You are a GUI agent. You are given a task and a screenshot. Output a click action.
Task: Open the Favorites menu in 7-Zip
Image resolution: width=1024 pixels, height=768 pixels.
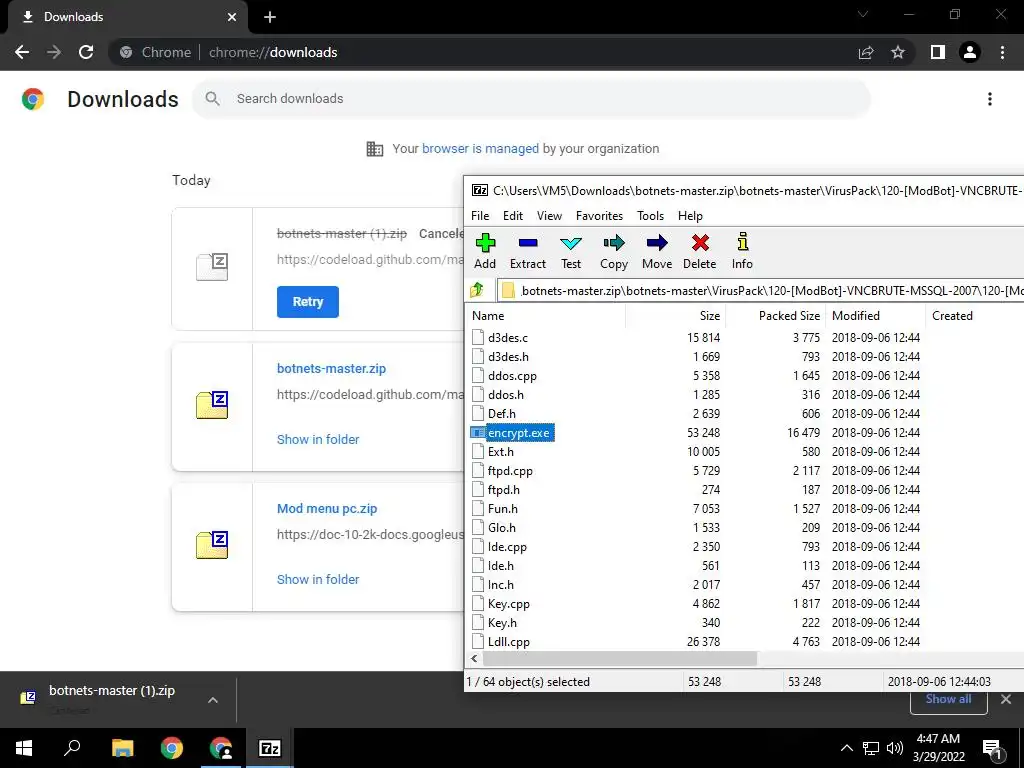tap(599, 216)
